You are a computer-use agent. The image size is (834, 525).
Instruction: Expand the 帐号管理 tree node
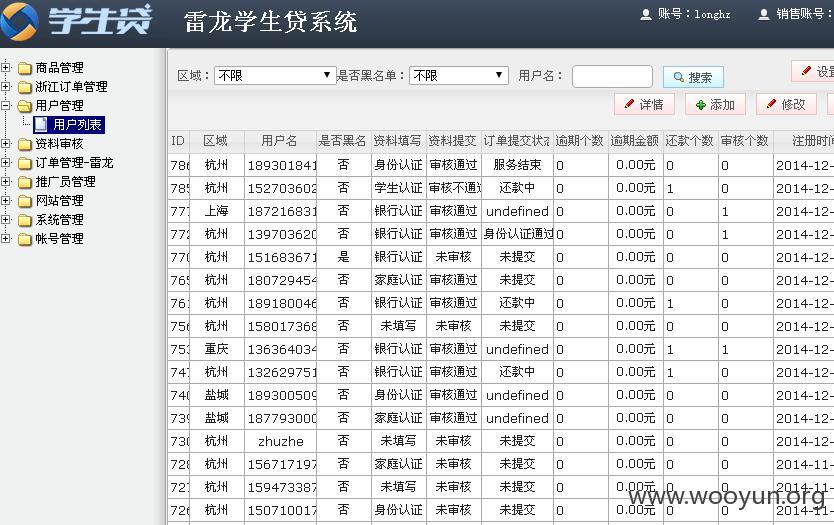5,238
